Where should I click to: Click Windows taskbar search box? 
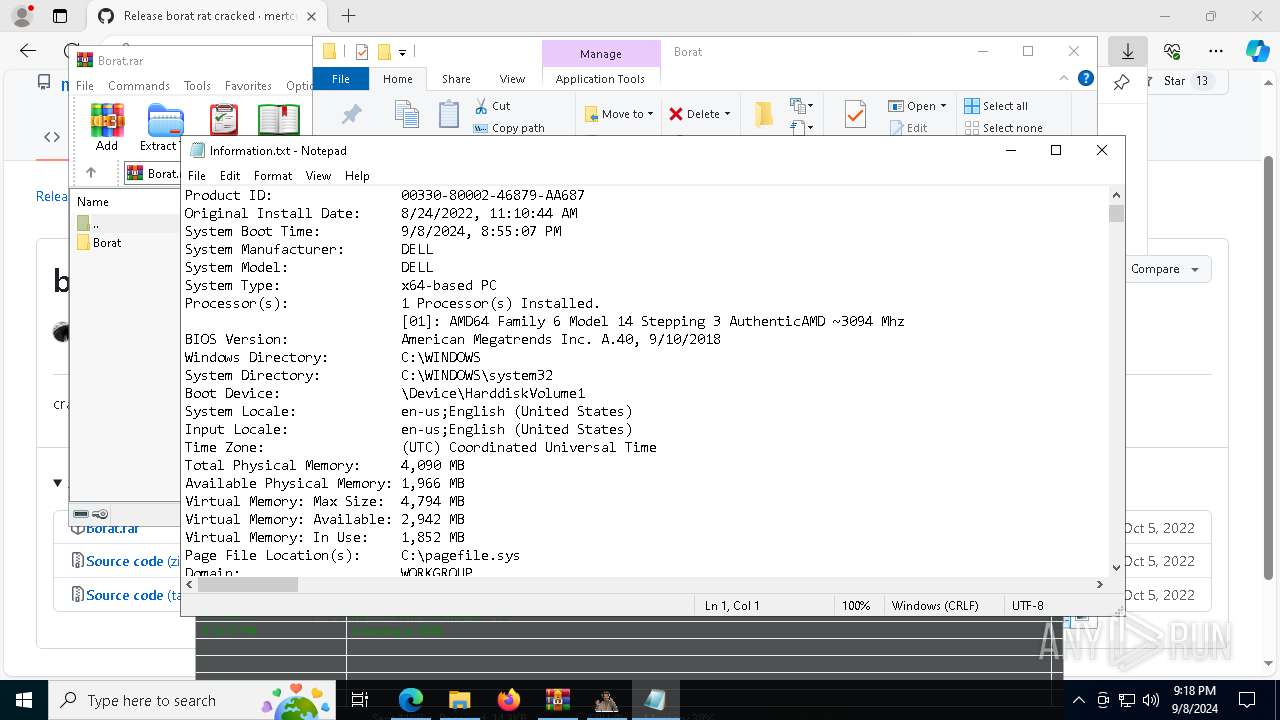click(x=194, y=700)
